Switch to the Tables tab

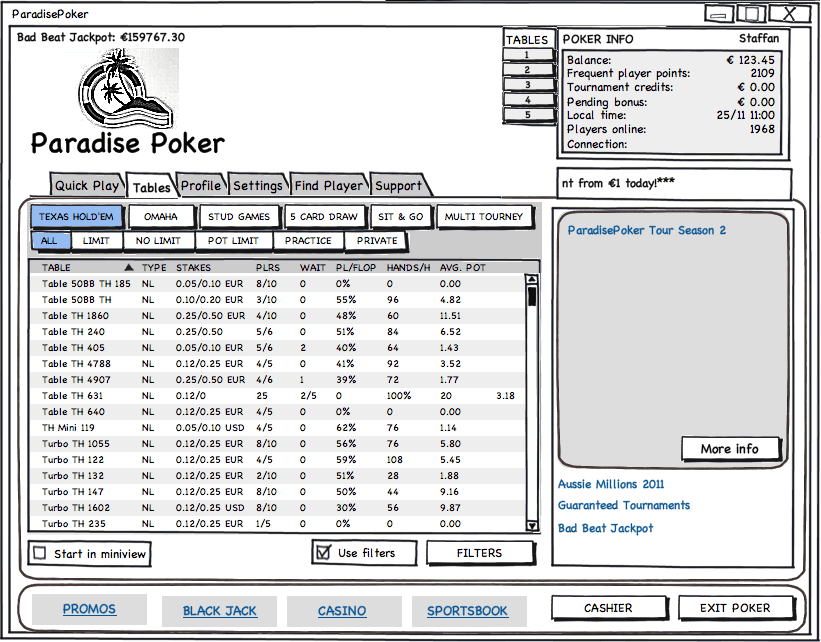(x=152, y=186)
